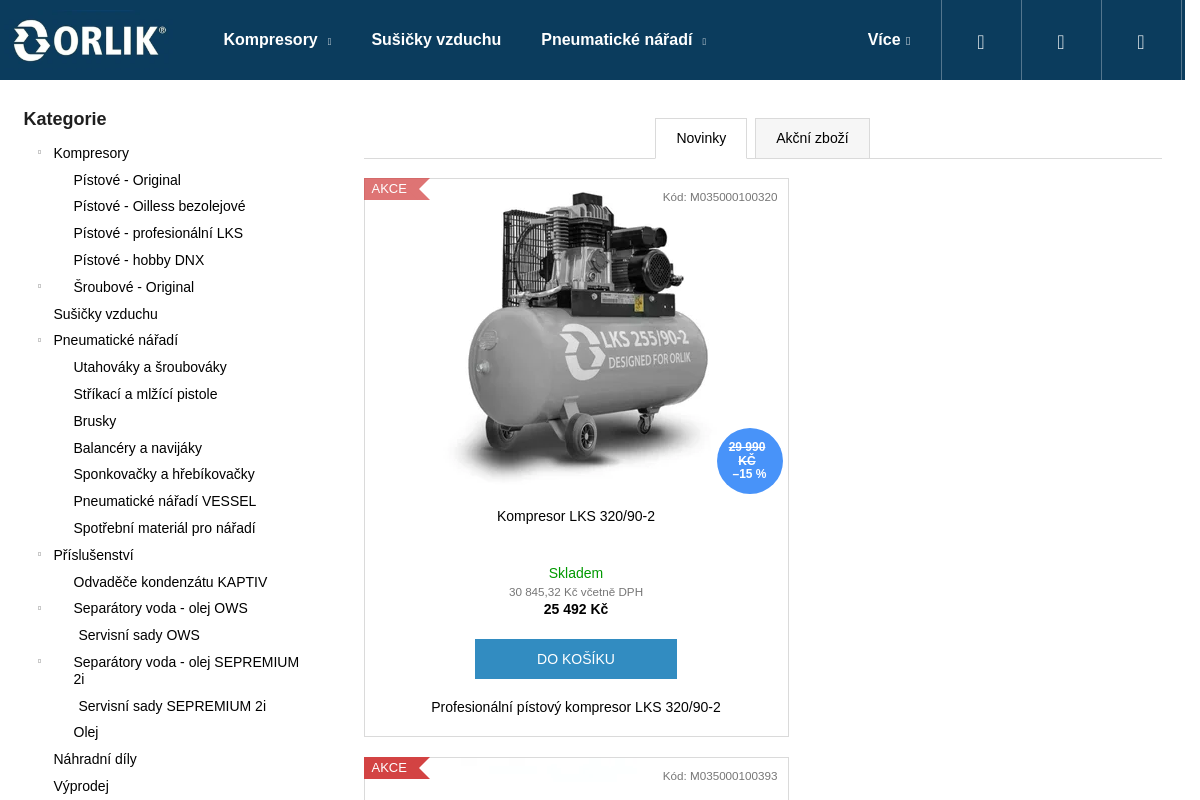1200x800 pixels.
Task: Open Sušičky vzduchu in the sidebar categories
Action: click(x=106, y=314)
